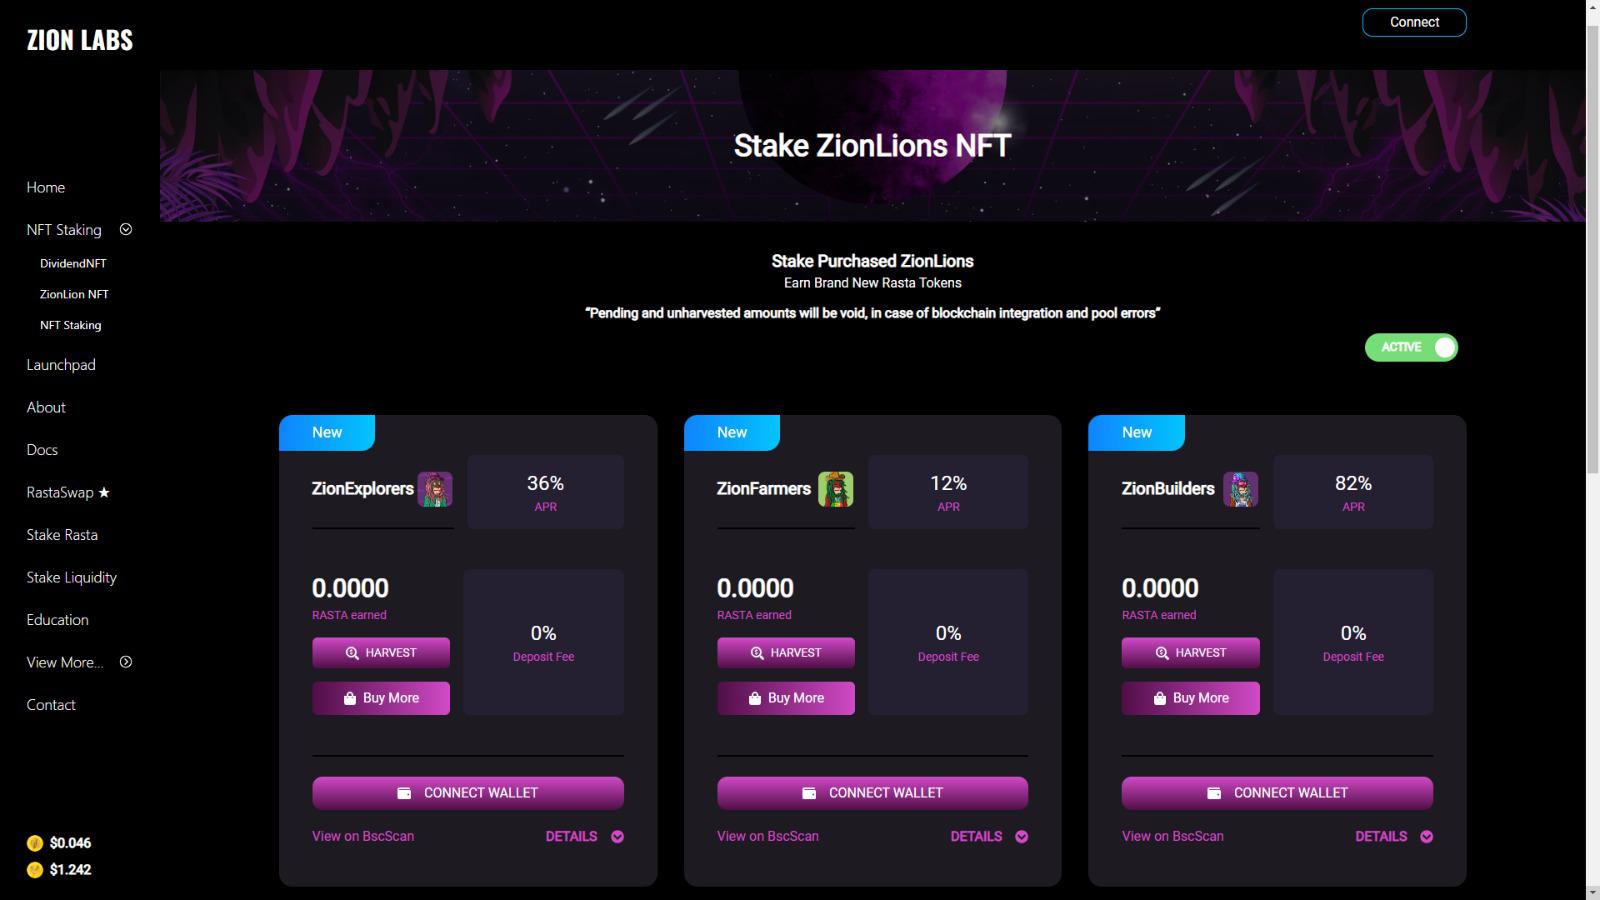The image size is (1600, 900).
Task: Click the top gold coin price icon
Action: (35, 843)
